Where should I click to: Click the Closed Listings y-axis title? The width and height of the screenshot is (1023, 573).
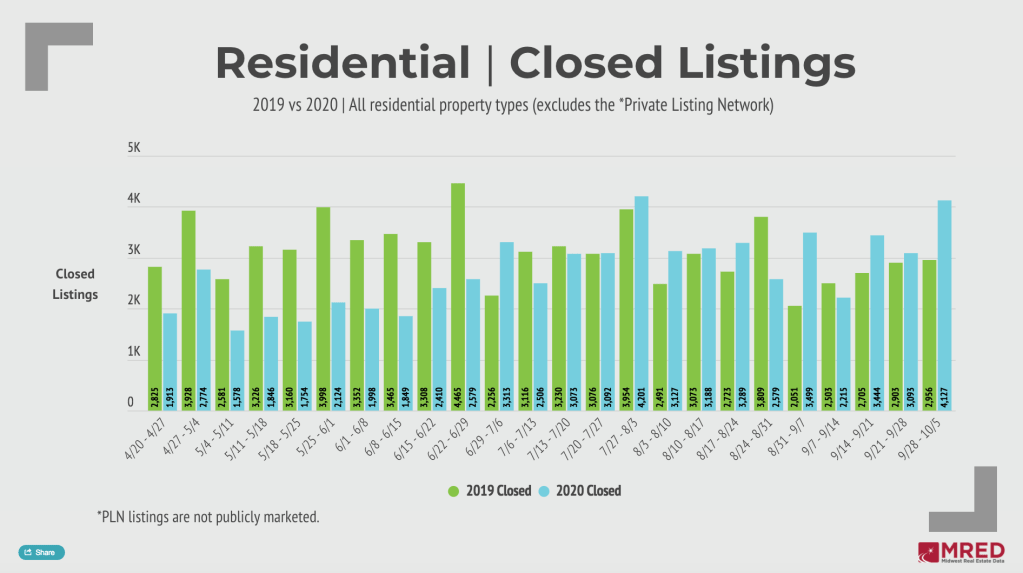point(75,284)
